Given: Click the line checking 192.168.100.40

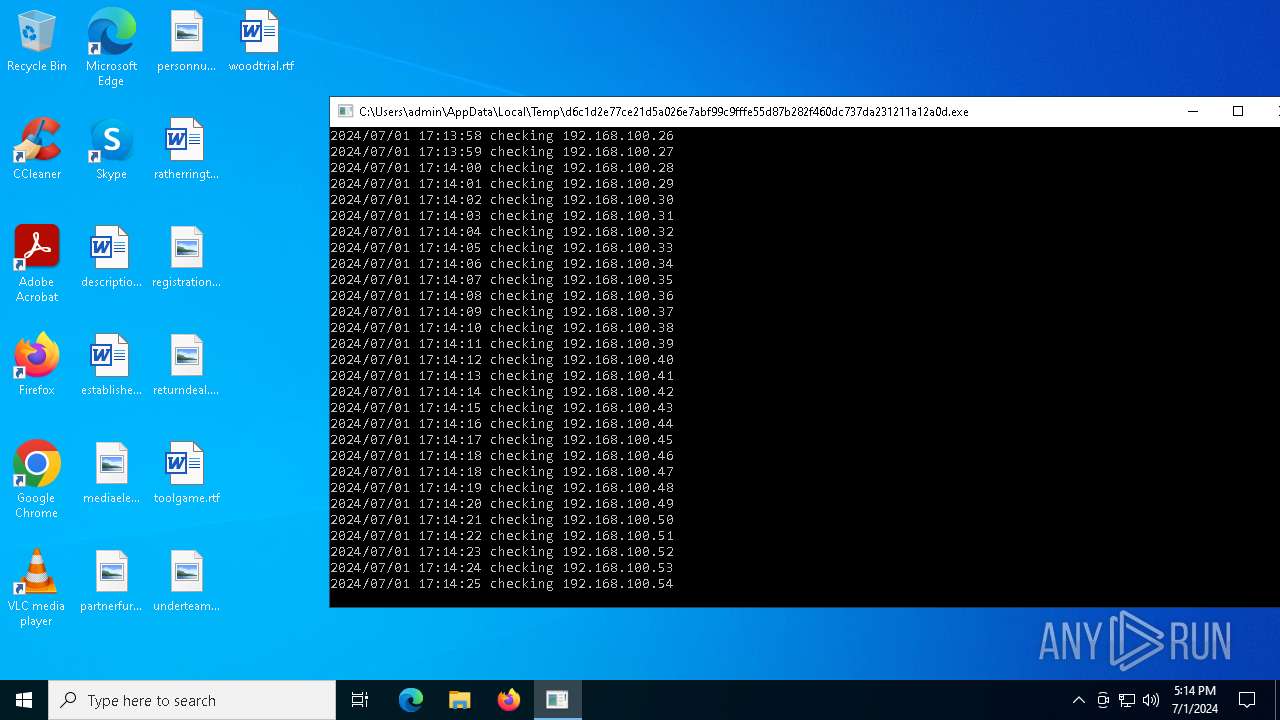Looking at the screenshot, I should tap(502, 360).
